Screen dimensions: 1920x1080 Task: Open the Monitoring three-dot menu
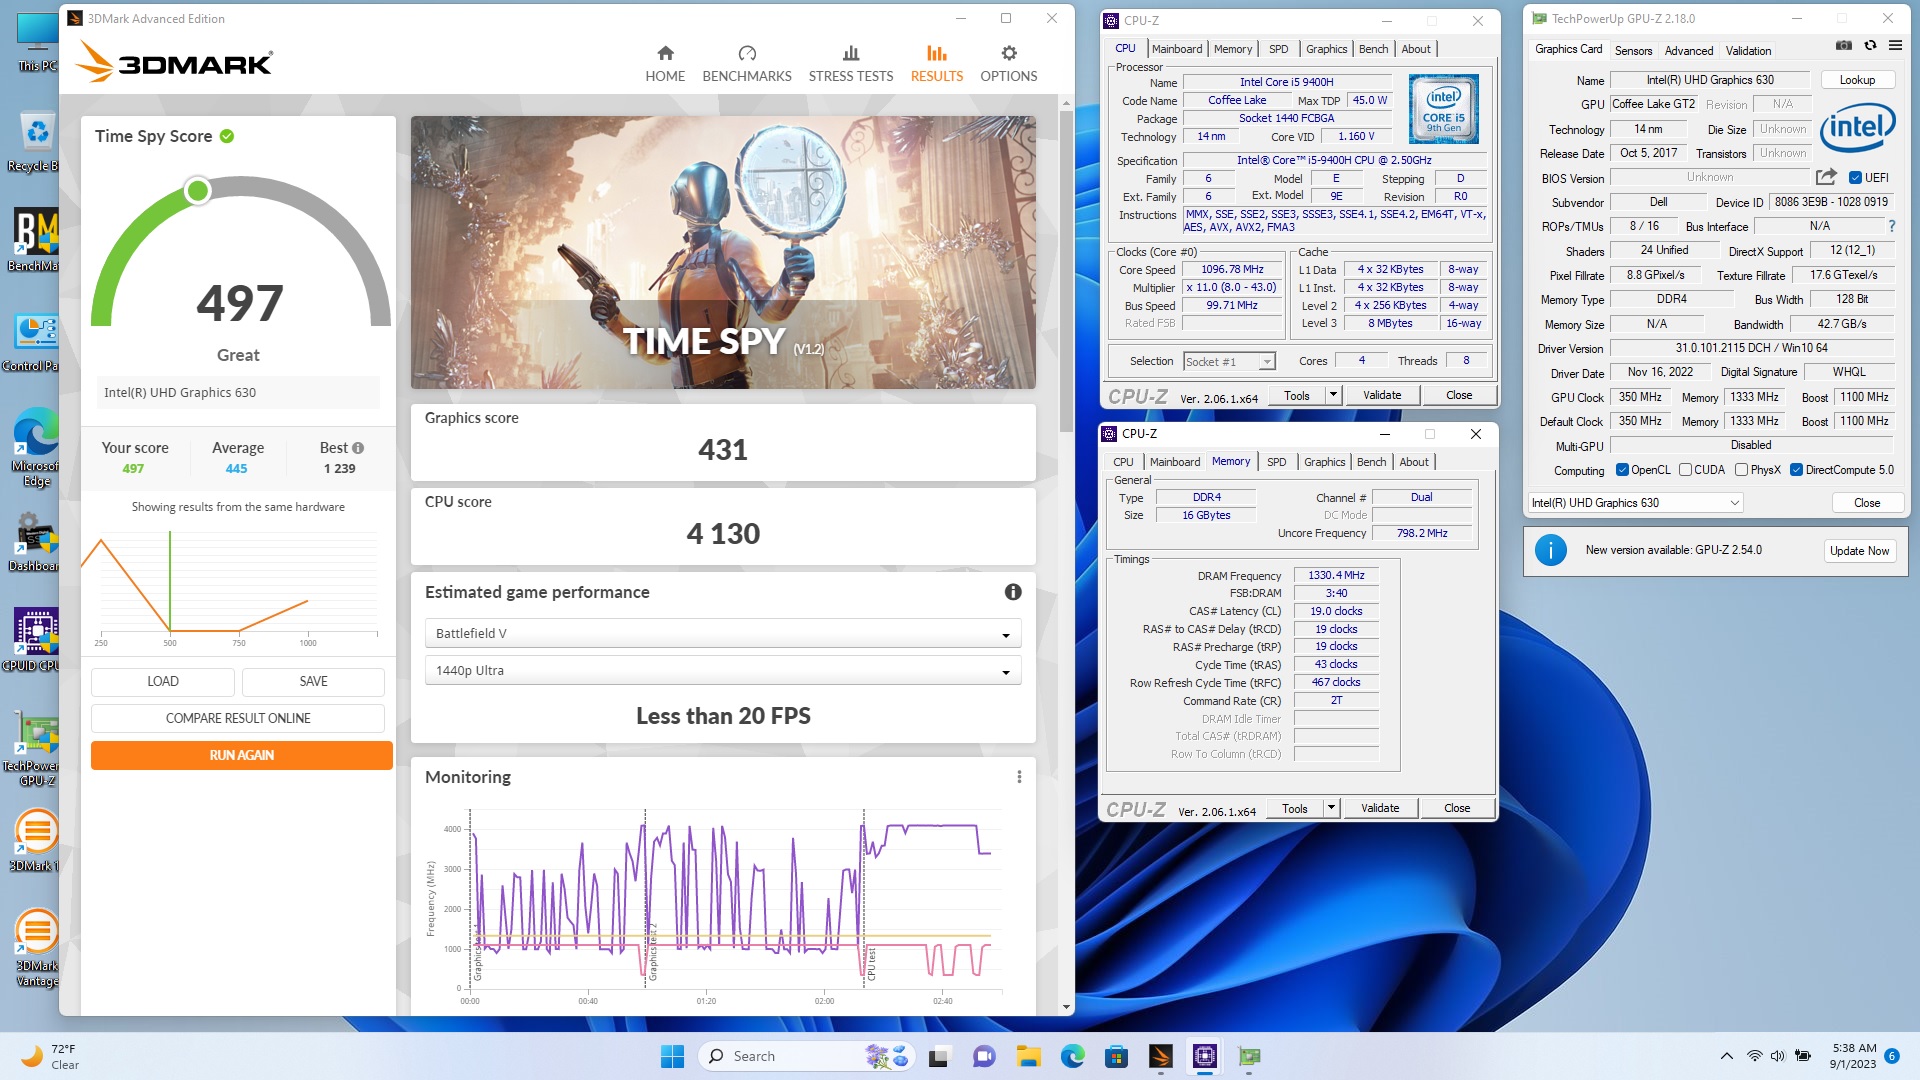point(1019,777)
